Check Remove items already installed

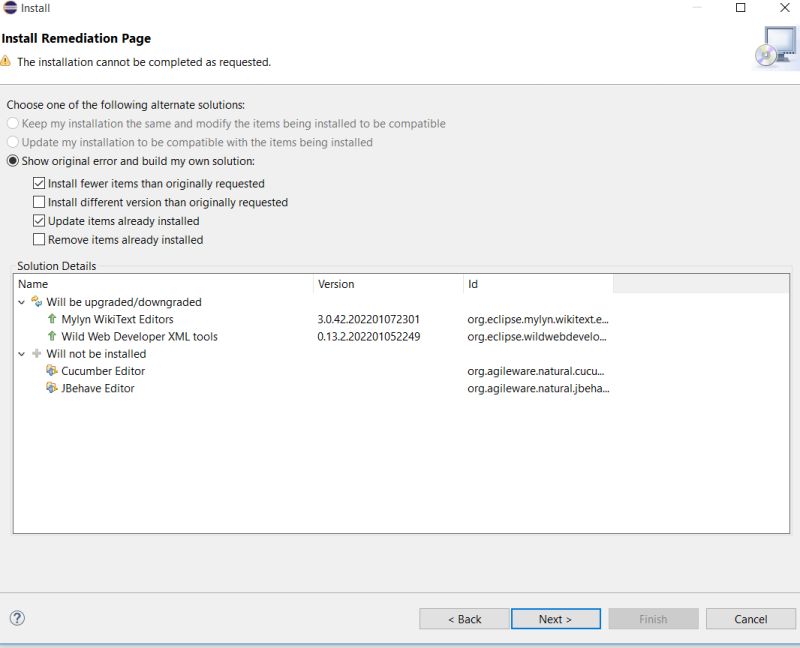pos(39,239)
